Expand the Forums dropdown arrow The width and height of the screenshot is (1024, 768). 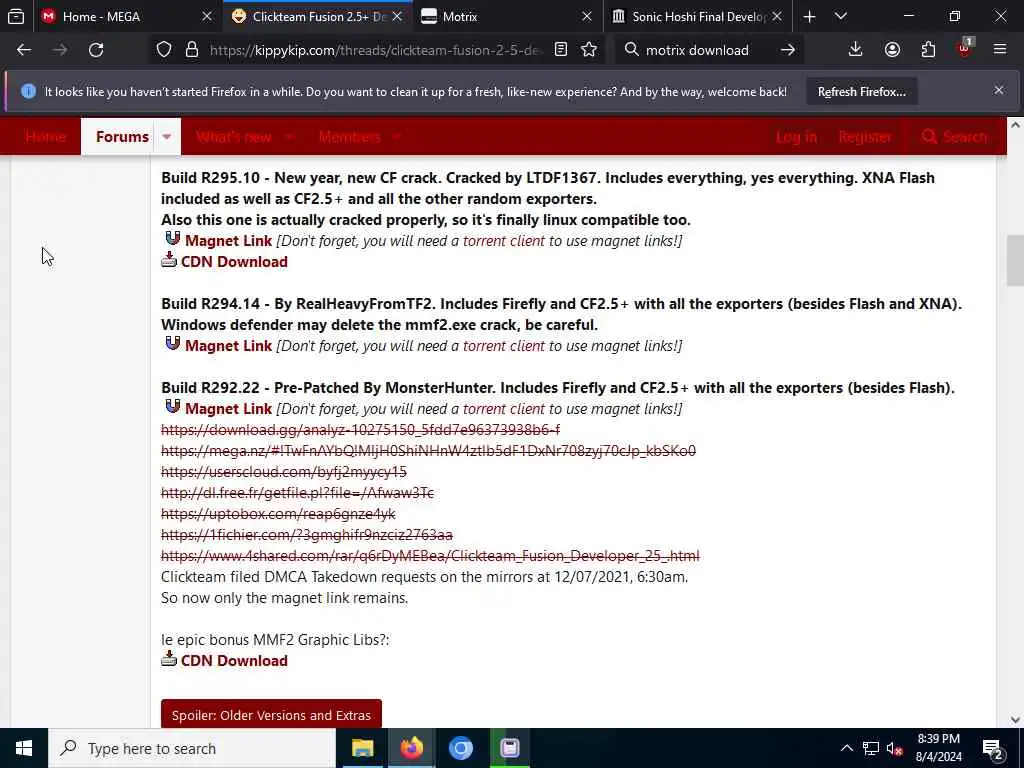pos(167,136)
